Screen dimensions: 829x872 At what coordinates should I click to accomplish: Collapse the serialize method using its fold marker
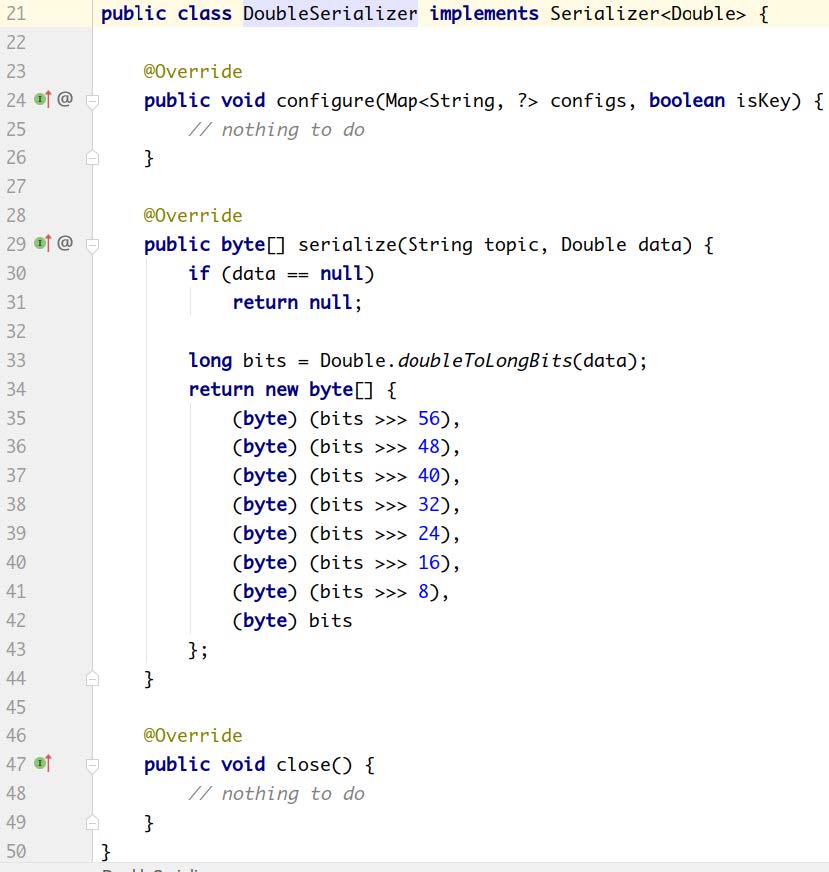(93, 245)
